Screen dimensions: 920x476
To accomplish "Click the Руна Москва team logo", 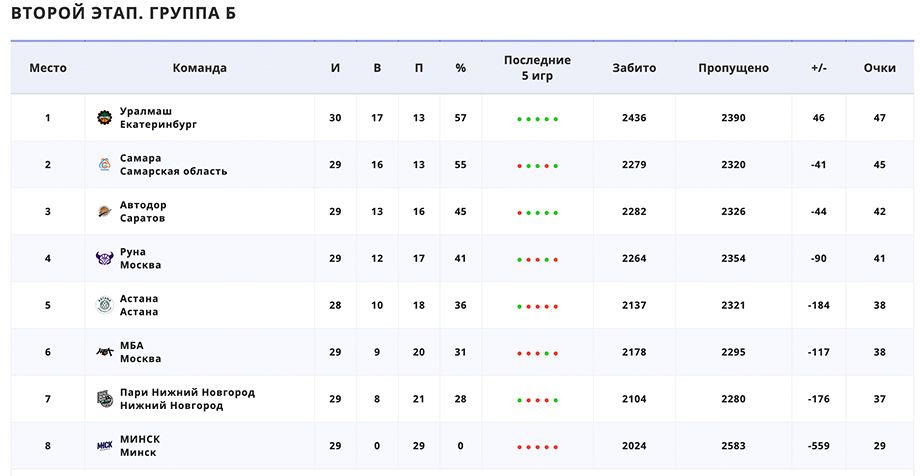I will pyautogui.click(x=104, y=259).
